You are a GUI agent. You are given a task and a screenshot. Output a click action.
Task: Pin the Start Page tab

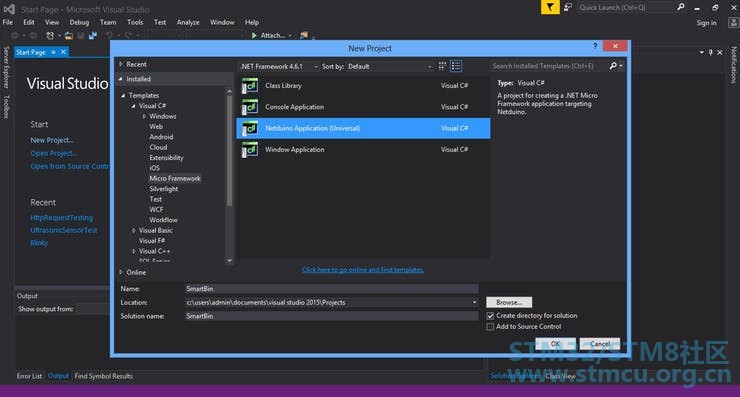53,52
